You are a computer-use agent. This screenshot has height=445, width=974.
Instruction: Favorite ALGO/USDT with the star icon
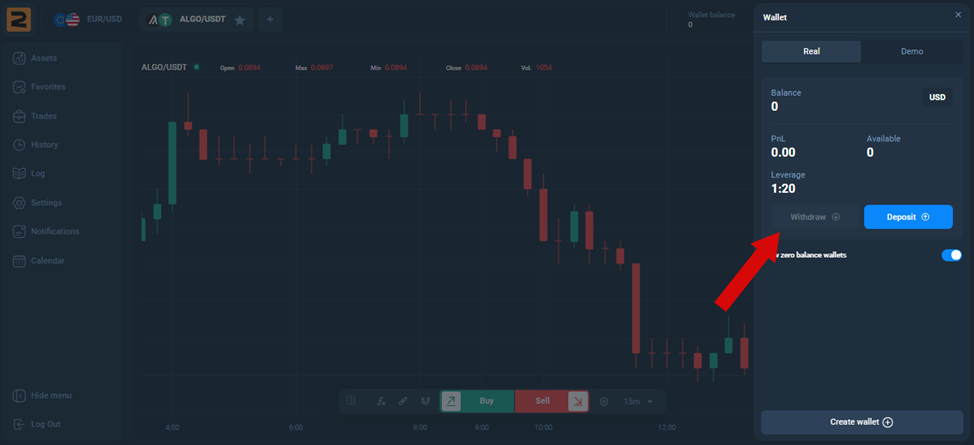click(239, 19)
